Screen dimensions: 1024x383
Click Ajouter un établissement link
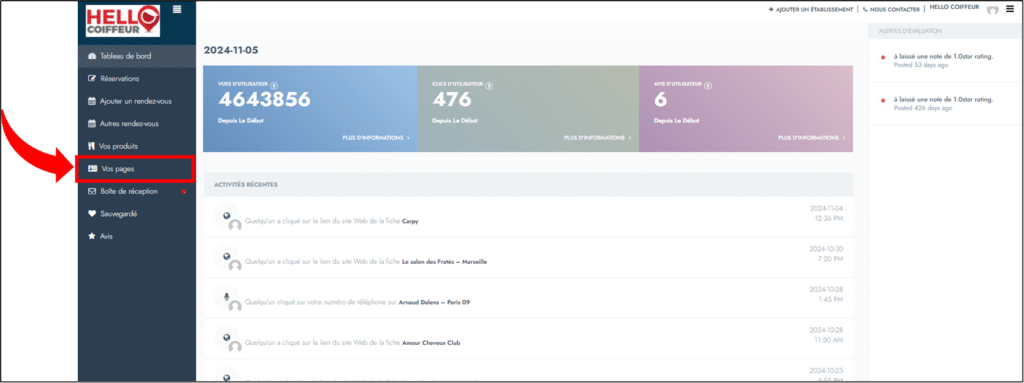pos(810,10)
